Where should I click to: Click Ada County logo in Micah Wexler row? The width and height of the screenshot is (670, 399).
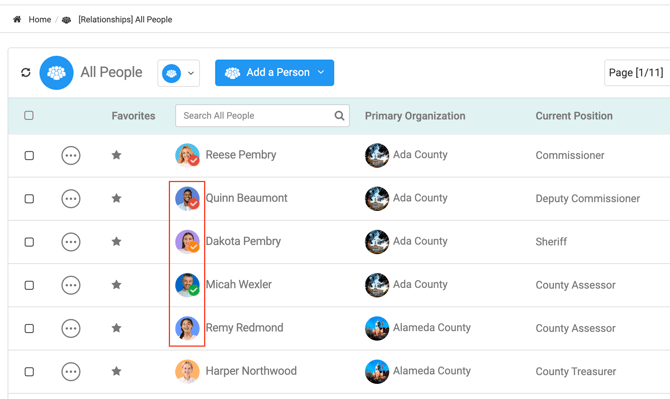click(377, 285)
